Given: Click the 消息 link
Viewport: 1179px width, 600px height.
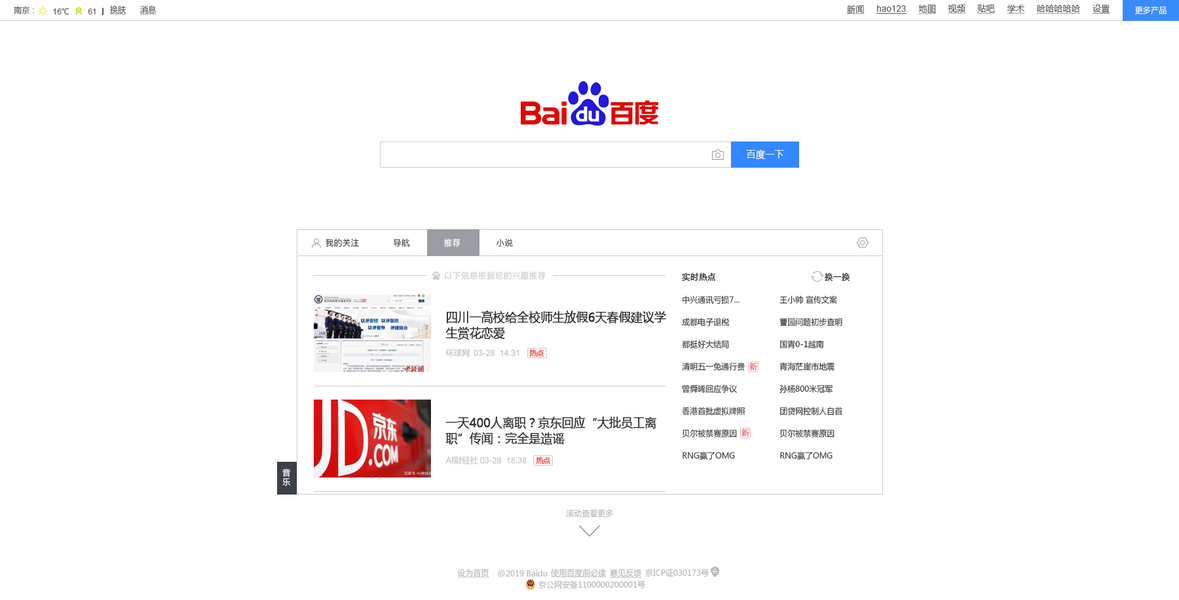Looking at the screenshot, I should point(148,11).
